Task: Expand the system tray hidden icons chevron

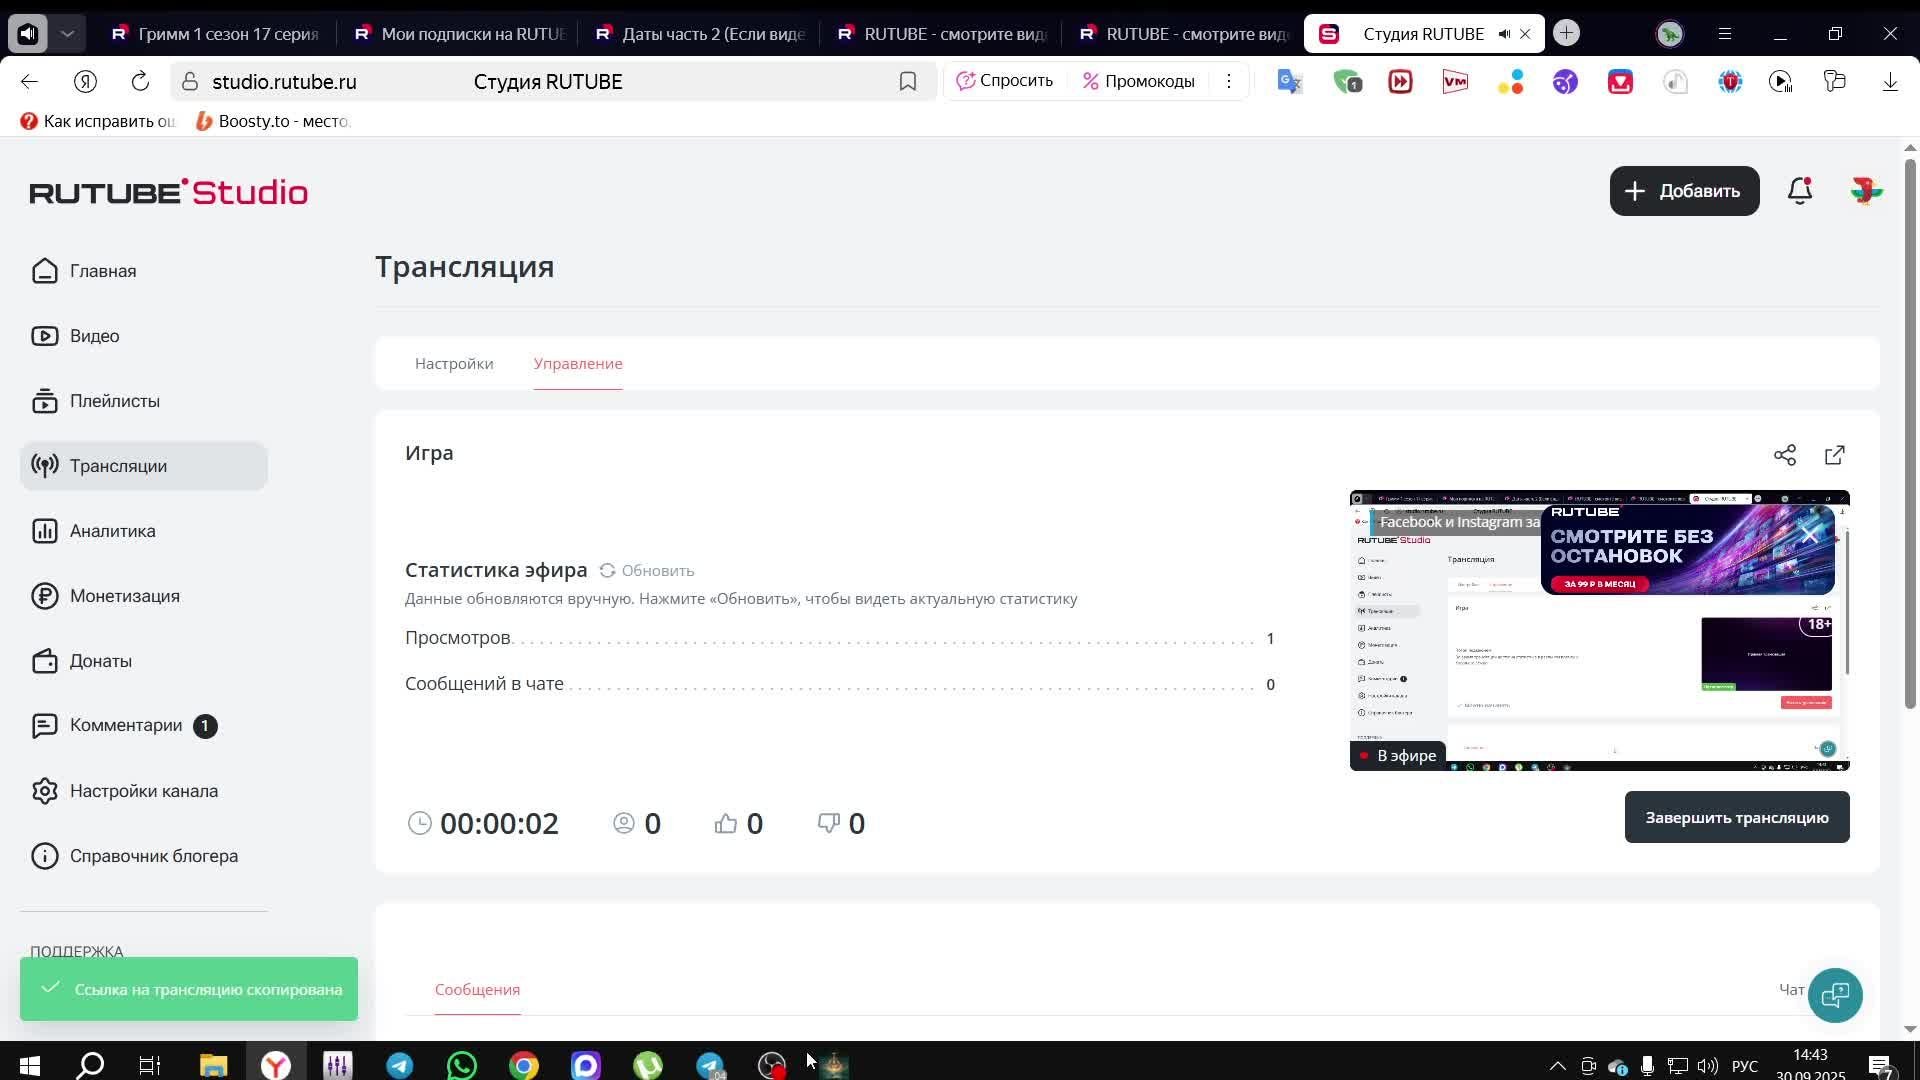Action: pyautogui.click(x=1557, y=1066)
